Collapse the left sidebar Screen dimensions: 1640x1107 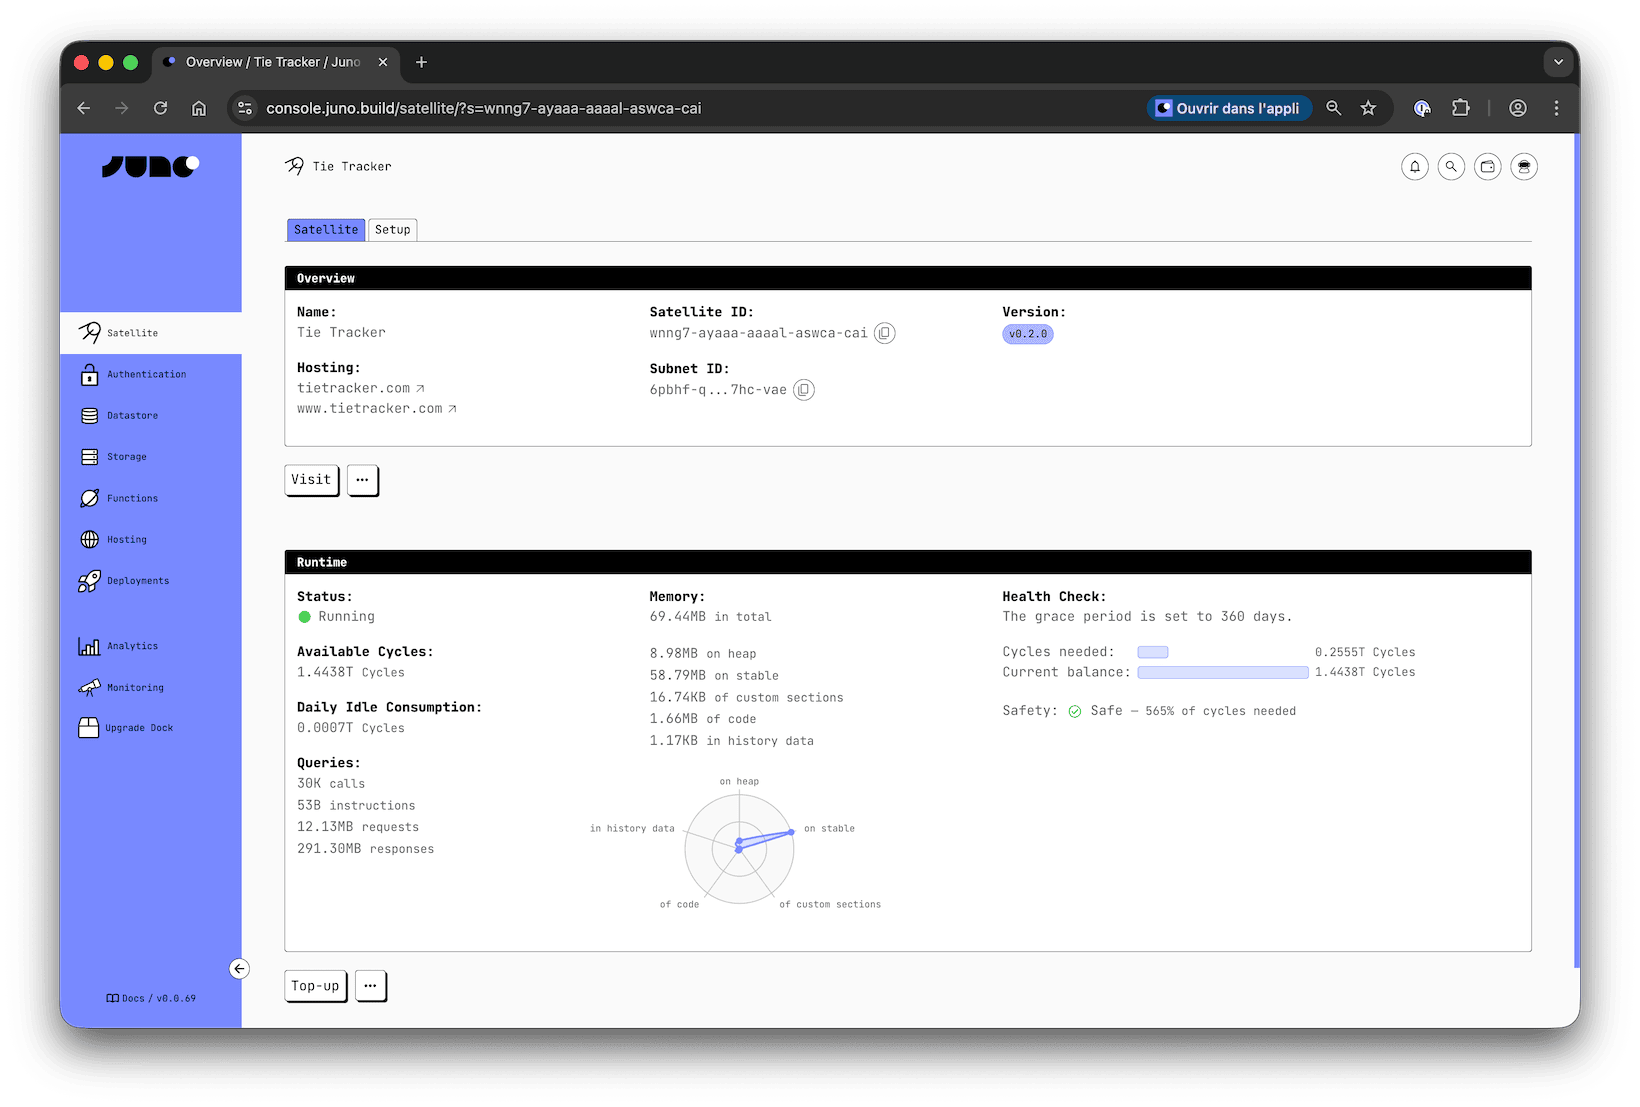coord(239,968)
